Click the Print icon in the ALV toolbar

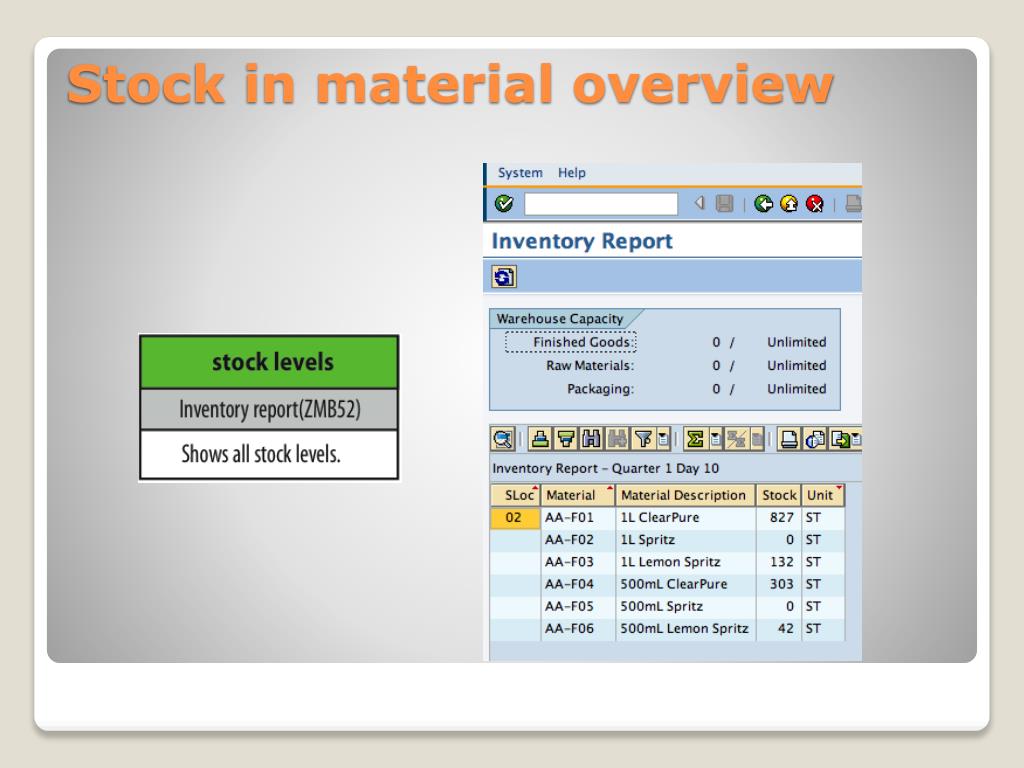tap(789, 439)
